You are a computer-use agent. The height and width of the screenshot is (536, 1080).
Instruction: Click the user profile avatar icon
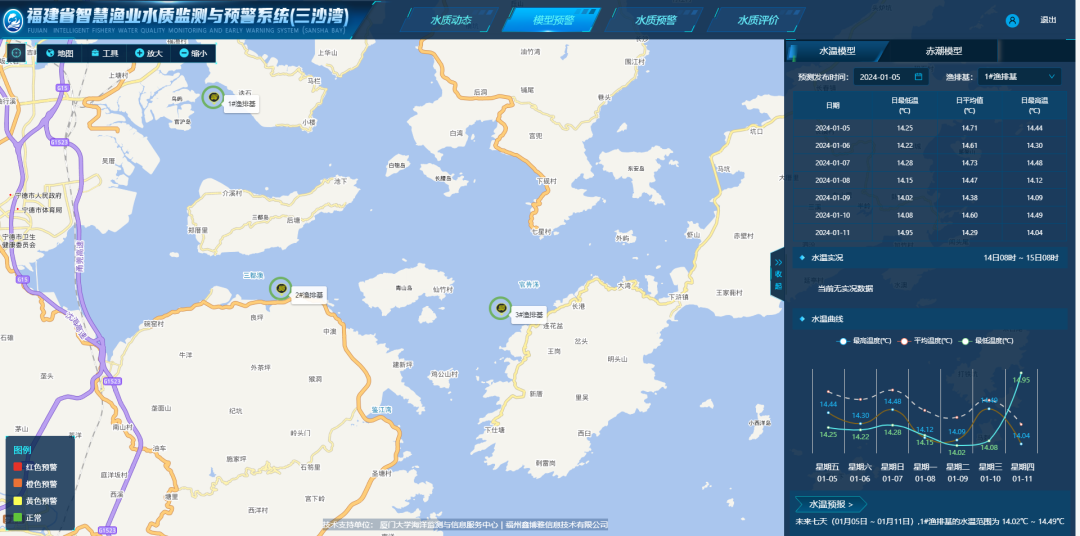tap(1012, 20)
